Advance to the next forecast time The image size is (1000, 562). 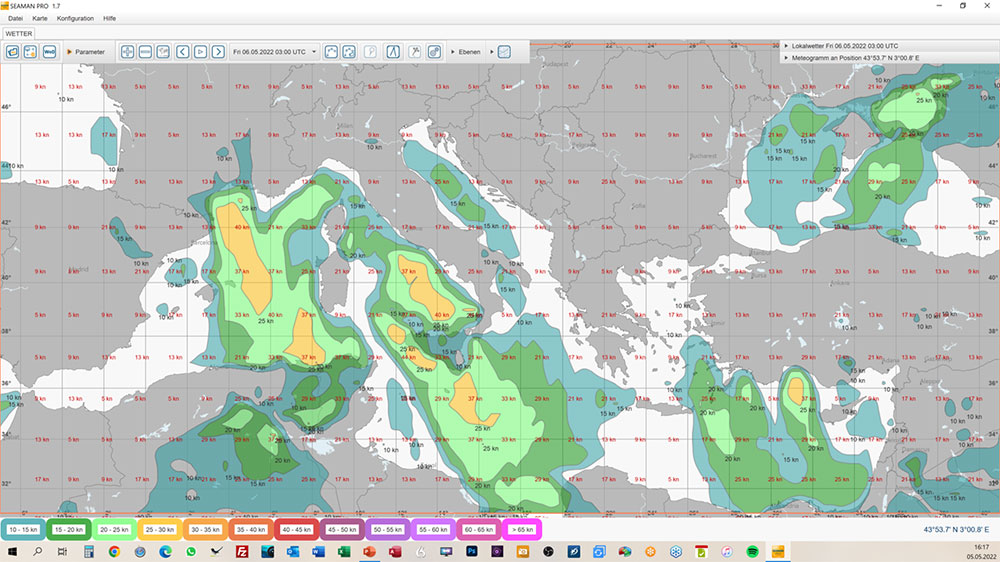pyautogui.click(x=218, y=51)
